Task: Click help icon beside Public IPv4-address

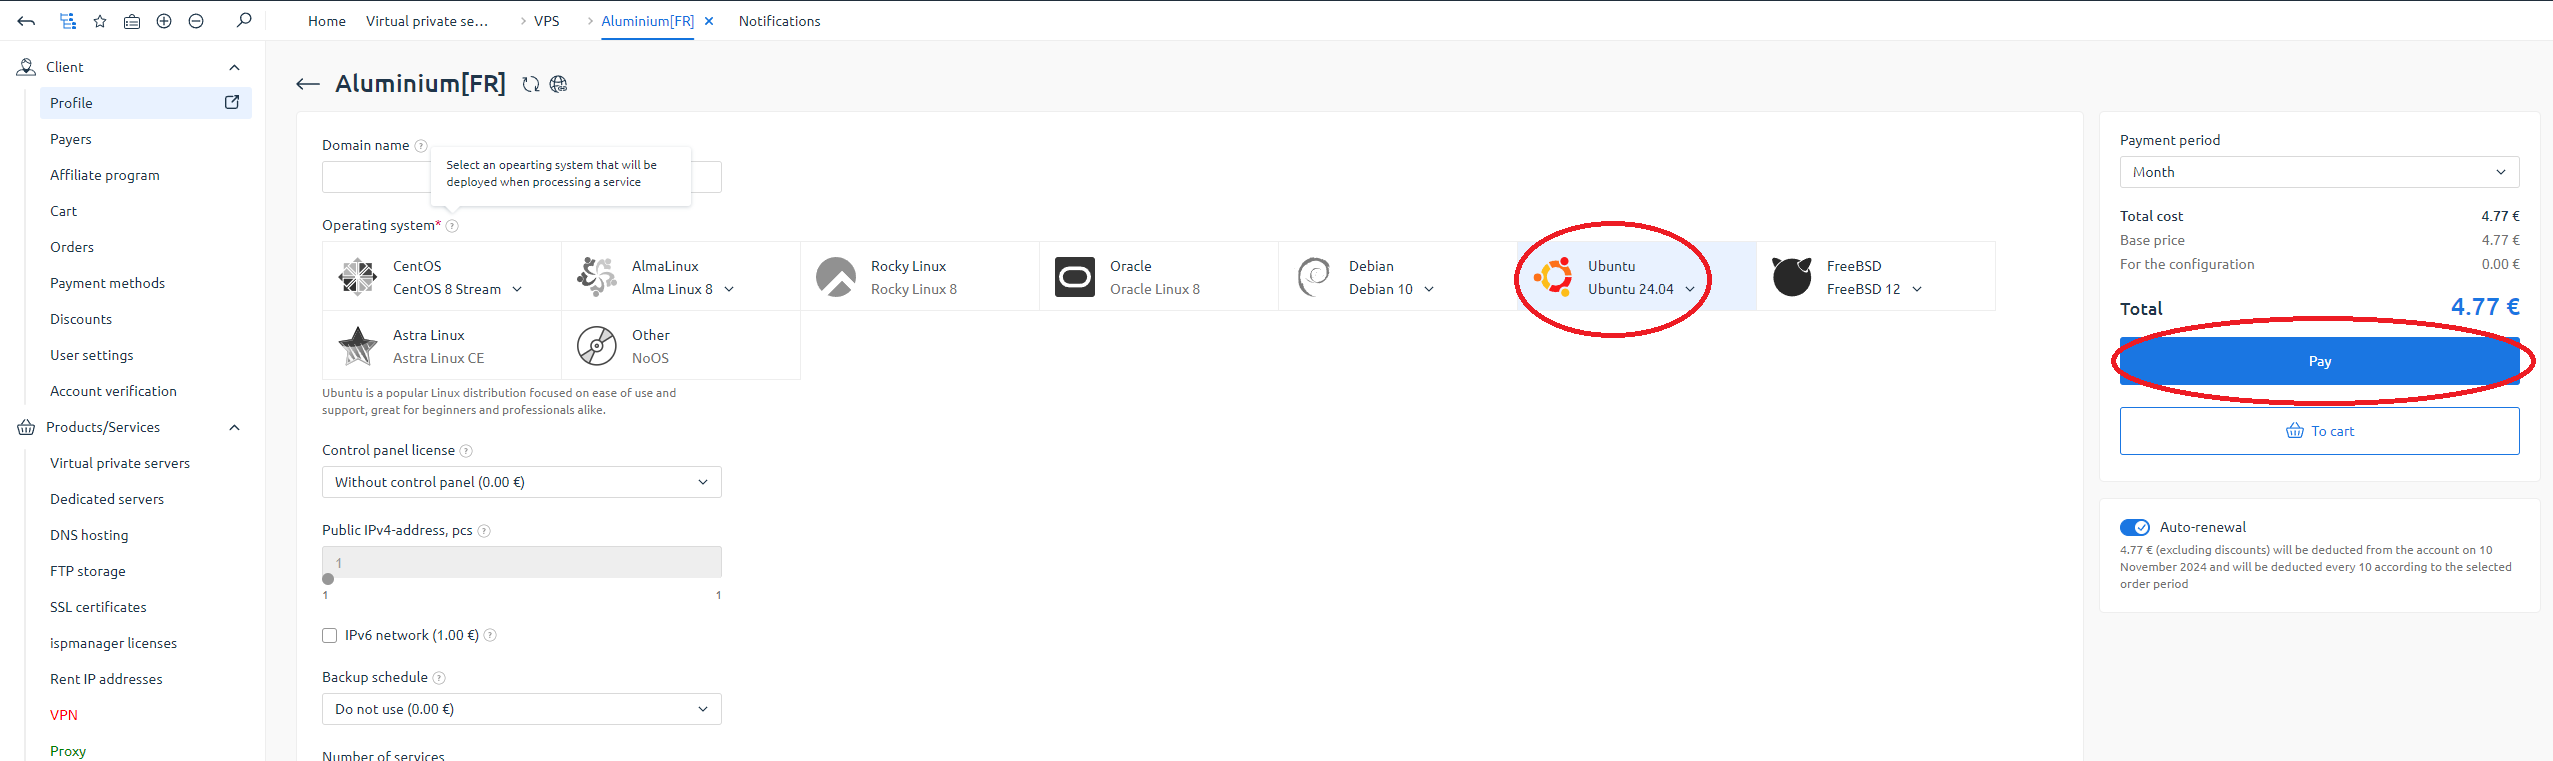Action: [484, 531]
